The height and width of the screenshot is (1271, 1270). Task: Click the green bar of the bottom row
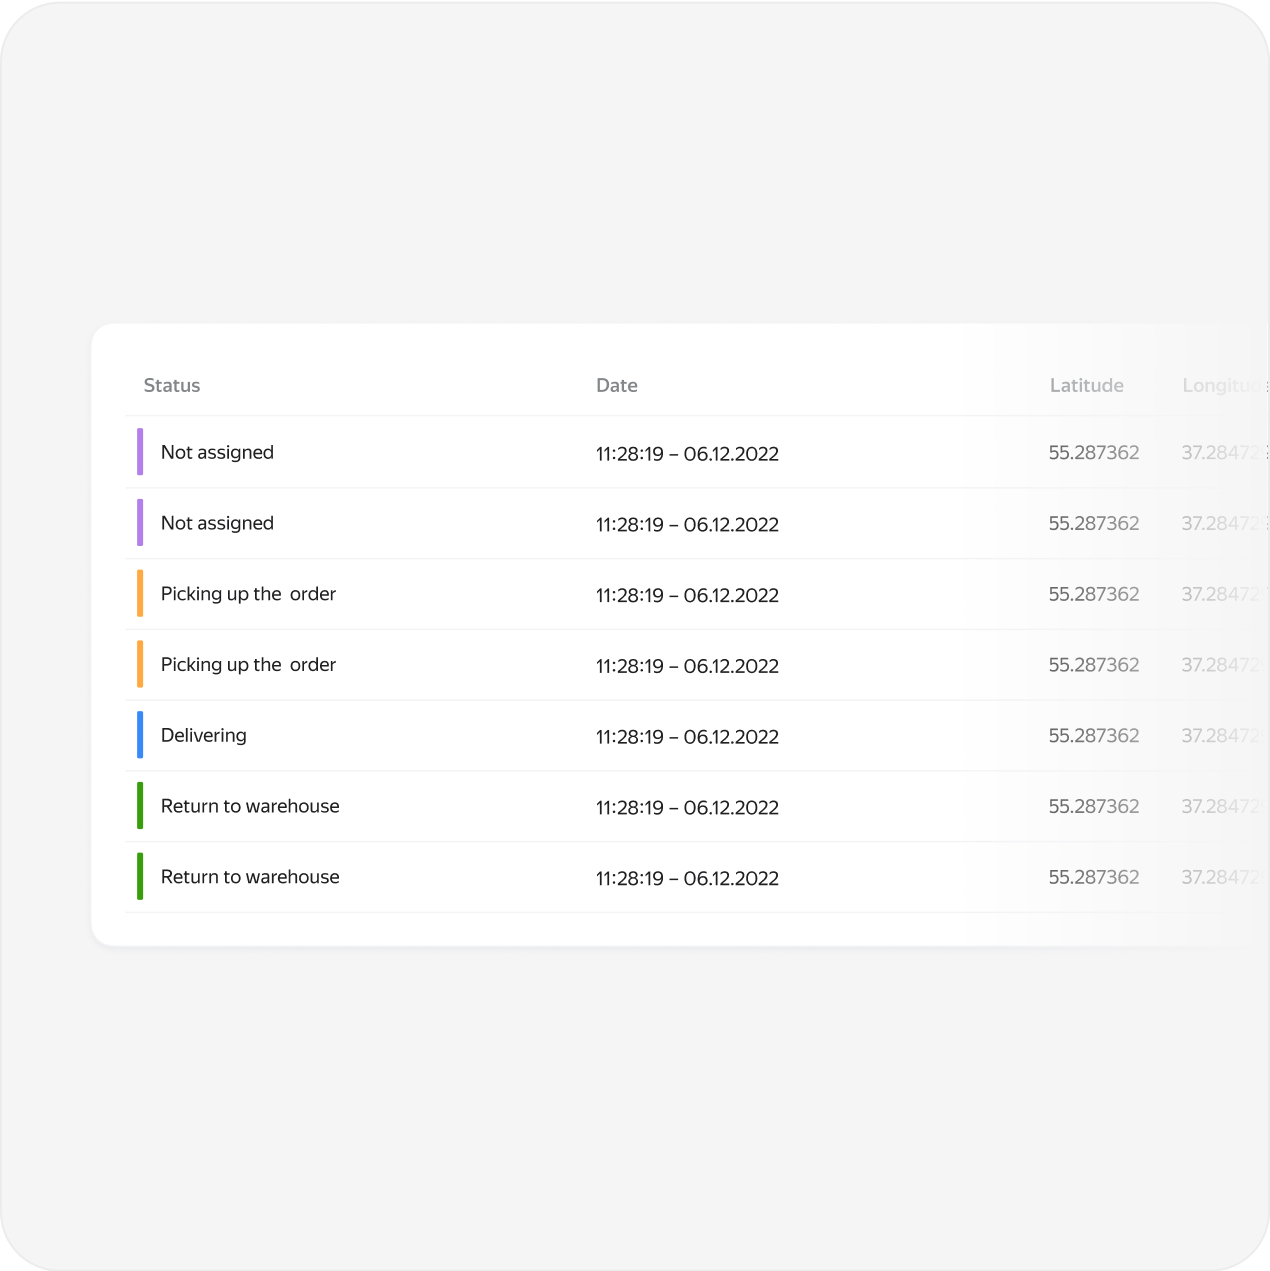tap(140, 876)
